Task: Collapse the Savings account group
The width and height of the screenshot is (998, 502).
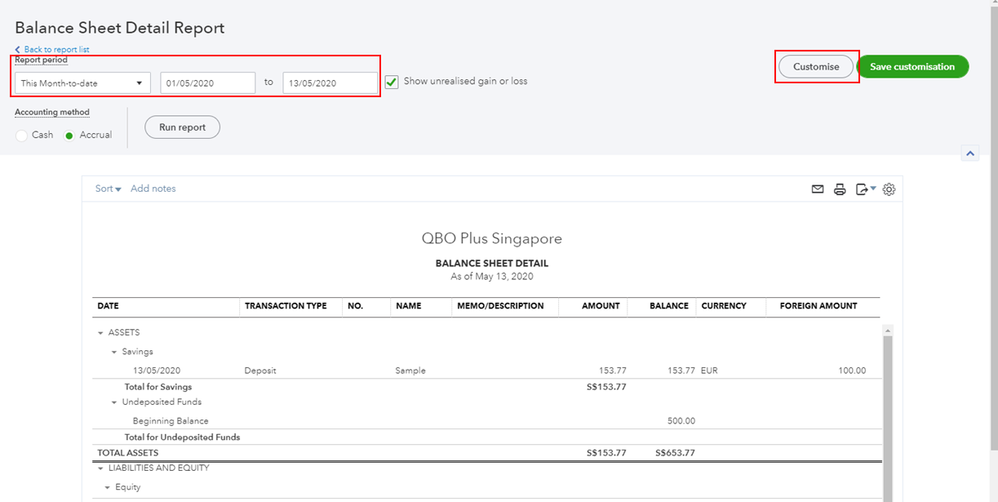Action: click(x=114, y=352)
